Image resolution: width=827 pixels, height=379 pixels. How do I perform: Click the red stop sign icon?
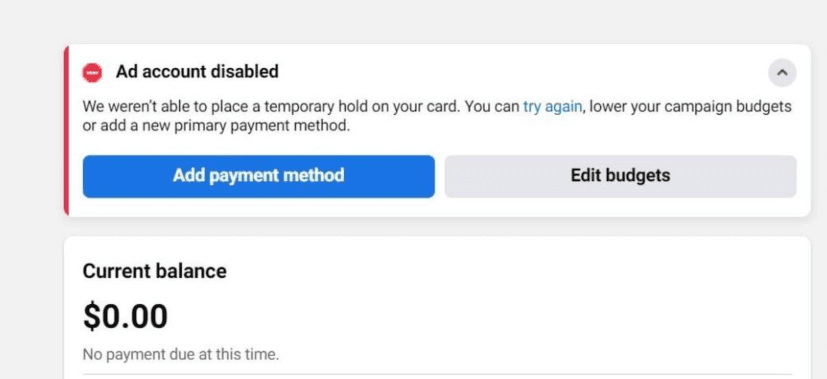point(92,72)
